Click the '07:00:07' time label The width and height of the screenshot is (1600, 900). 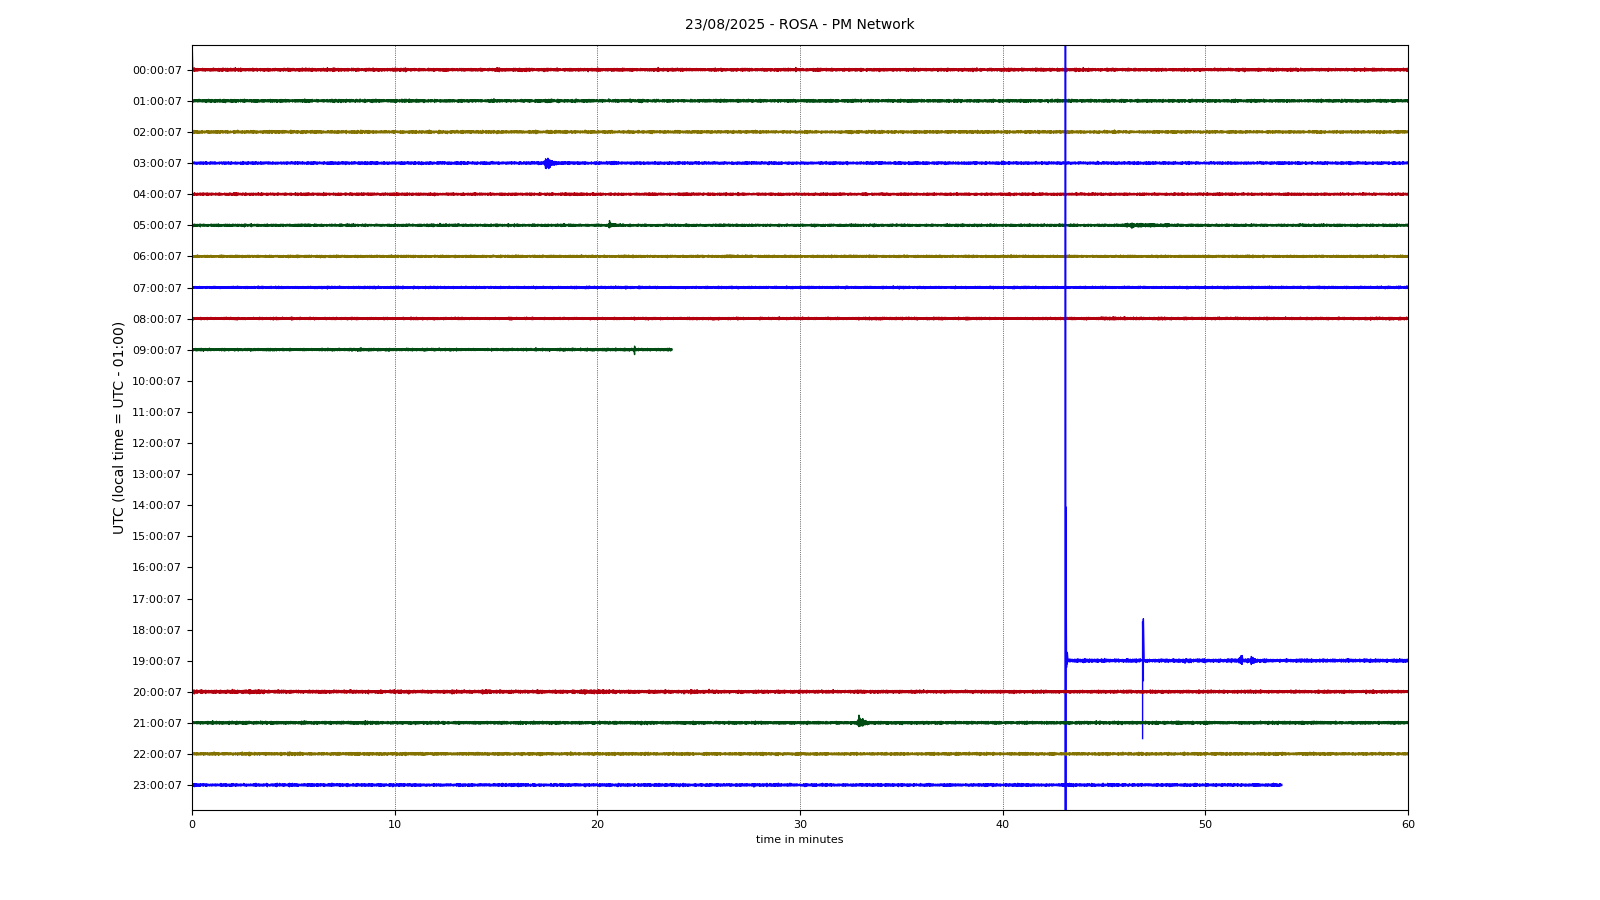tap(157, 288)
